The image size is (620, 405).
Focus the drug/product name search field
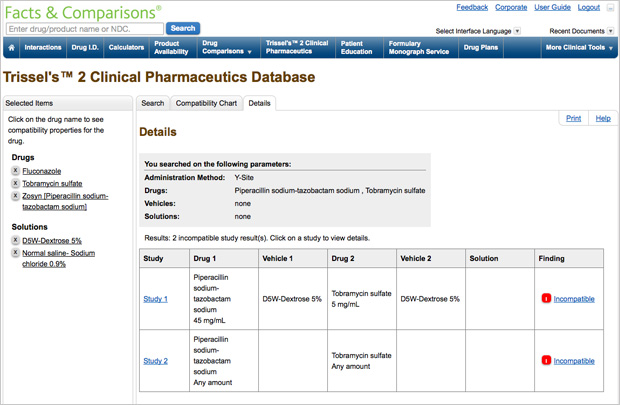85,29
